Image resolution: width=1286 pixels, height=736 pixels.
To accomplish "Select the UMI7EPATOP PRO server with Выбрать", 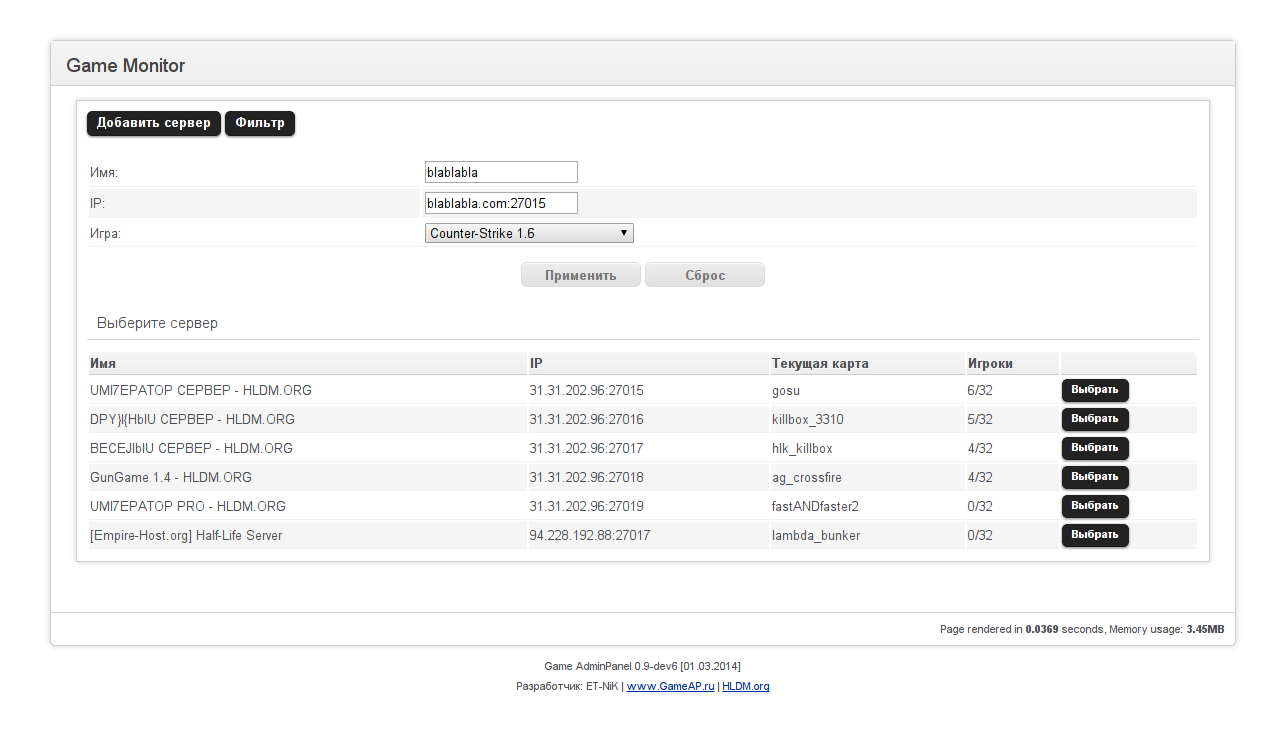I will pos(1095,506).
